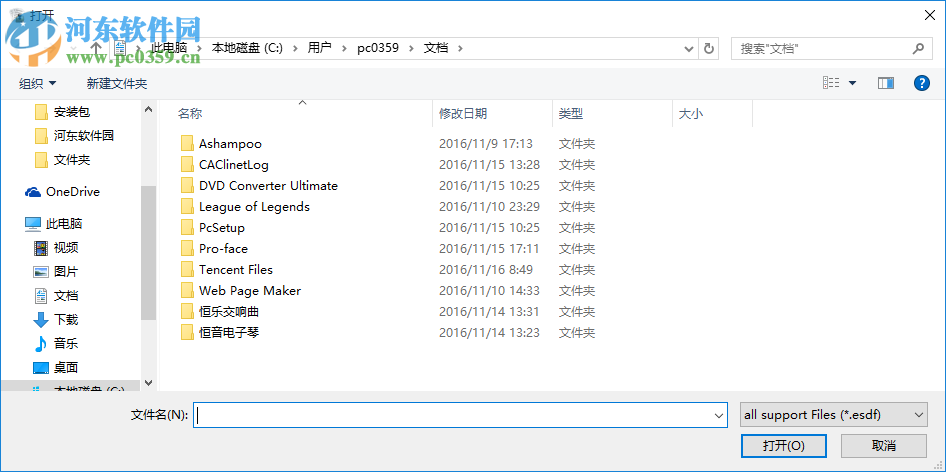946x472 pixels.
Task: Click the sidebar scrollbar thumb
Action: 148,252
